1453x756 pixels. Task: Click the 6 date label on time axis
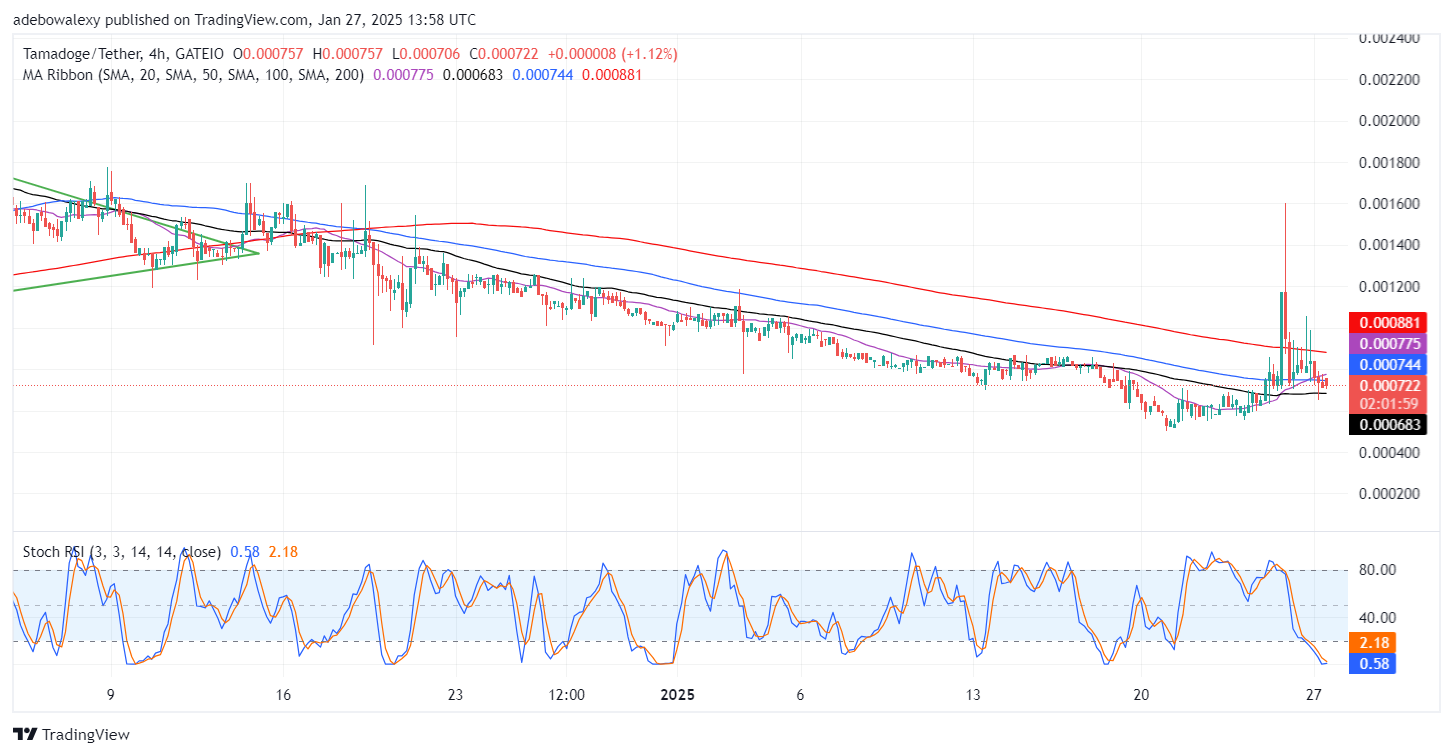coord(800,694)
